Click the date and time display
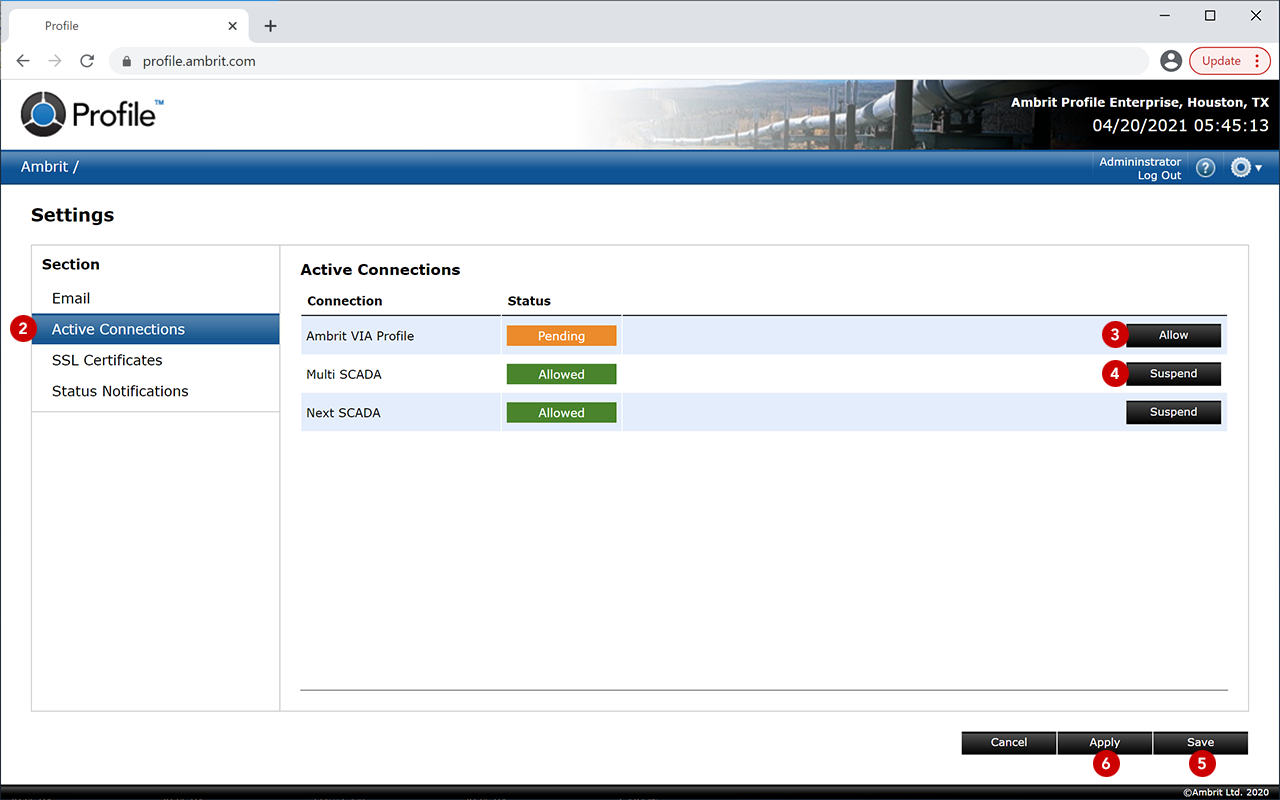The width and height of the screenshot is (1280, 800). (x=1180, y=126)
